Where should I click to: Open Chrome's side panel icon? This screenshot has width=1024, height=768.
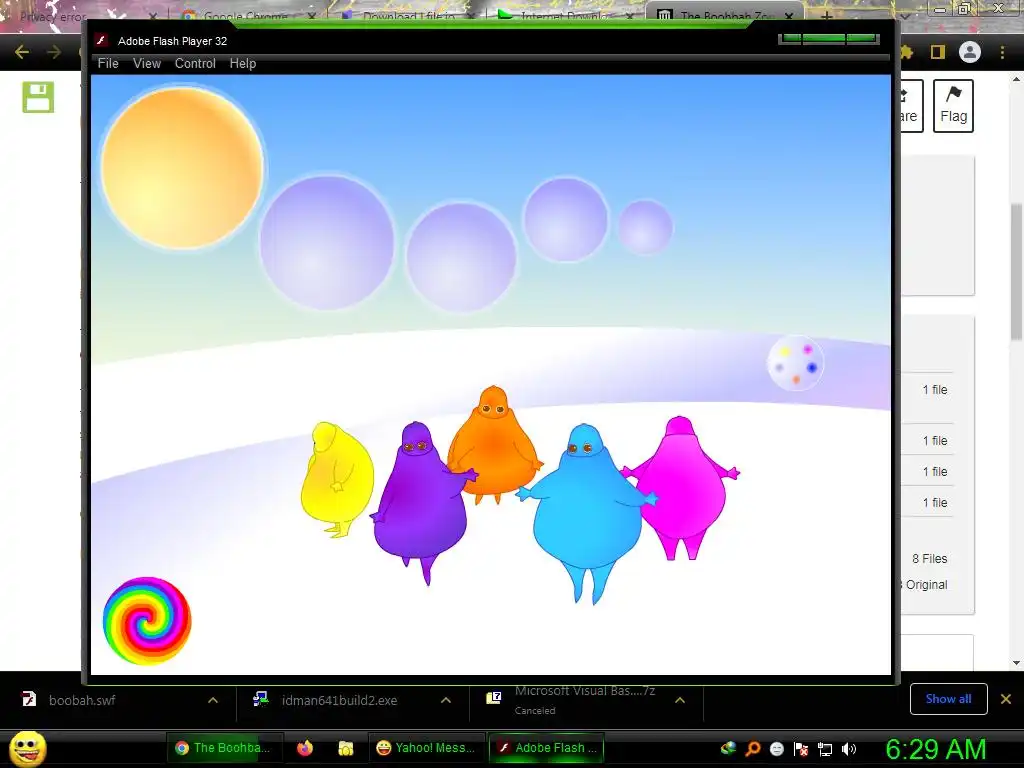point(937,52)
